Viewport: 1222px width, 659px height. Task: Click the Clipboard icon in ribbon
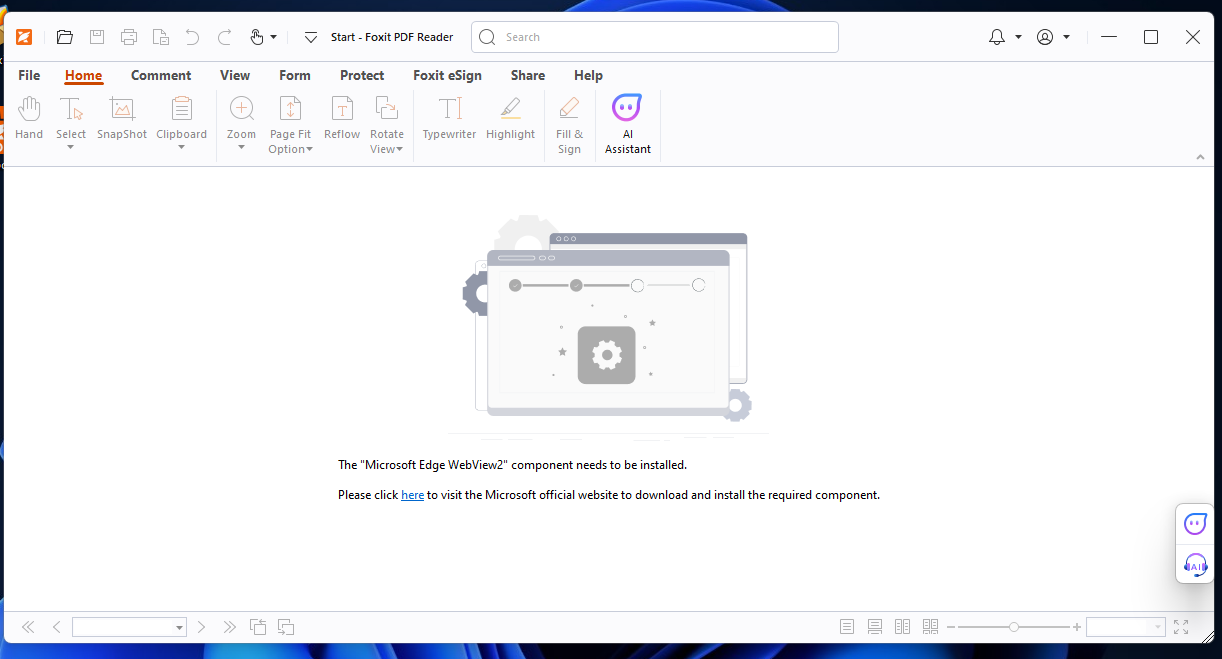[181, 110]
